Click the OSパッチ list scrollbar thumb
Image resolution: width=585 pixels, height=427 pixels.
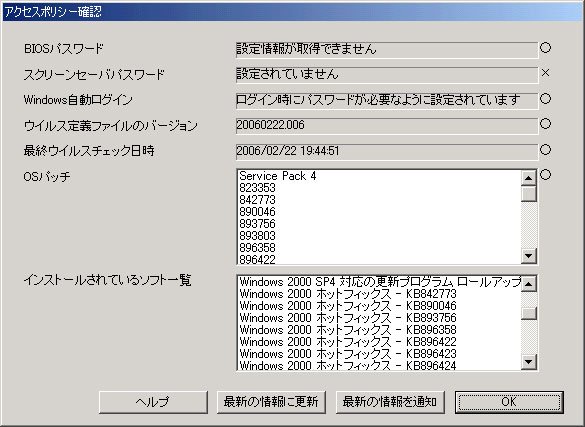pos(528,194)
